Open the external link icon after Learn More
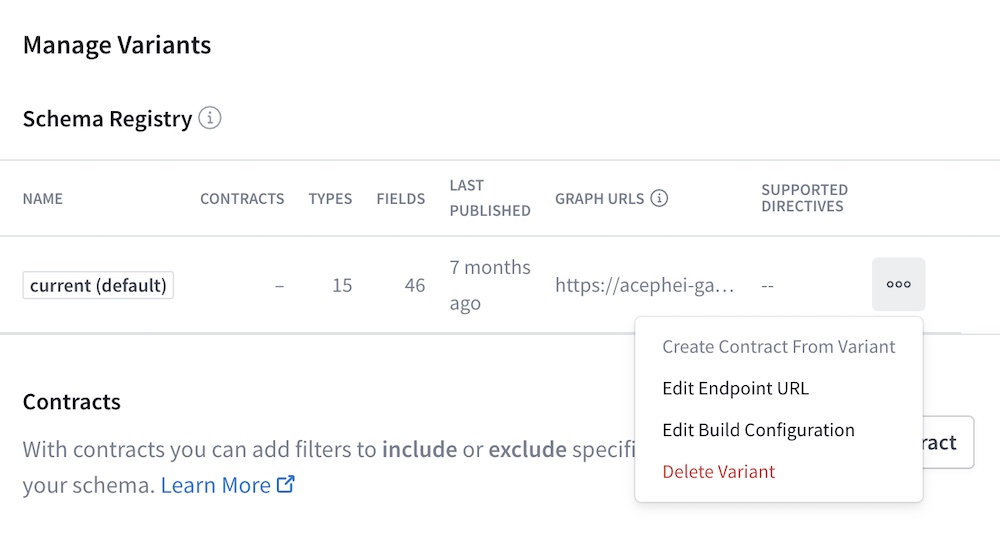This screenshot has height=539, width=1000. (286, 484)
